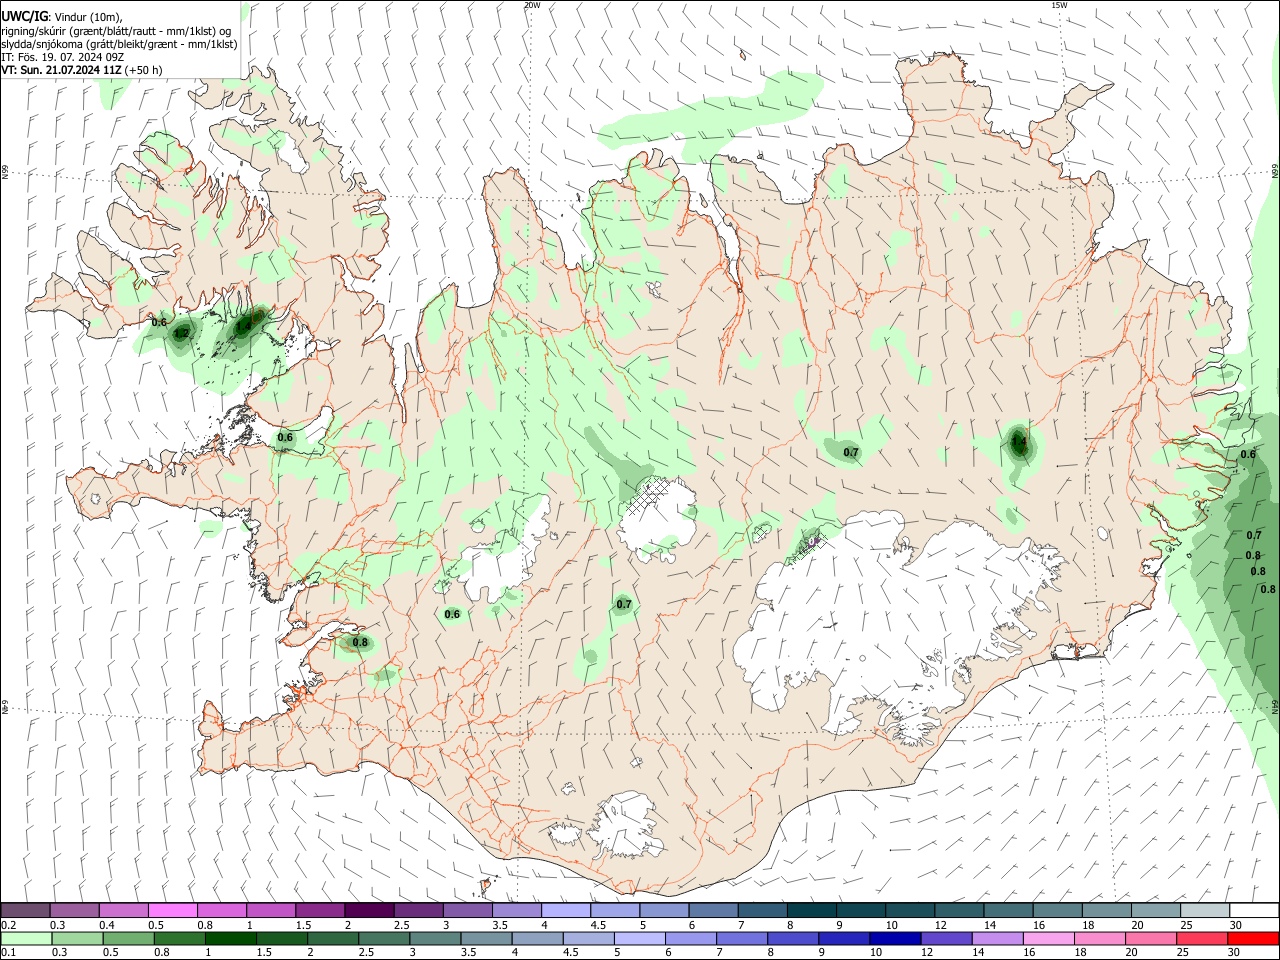Click the 'slydda/snjókoma' legend description line

(x=119, y=44)
